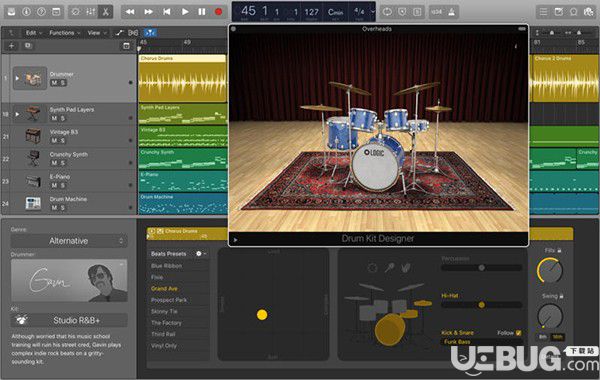Toggle the Follow checkbox for Kick & Snare
This screenshot has height=380, width=600.
518,333
